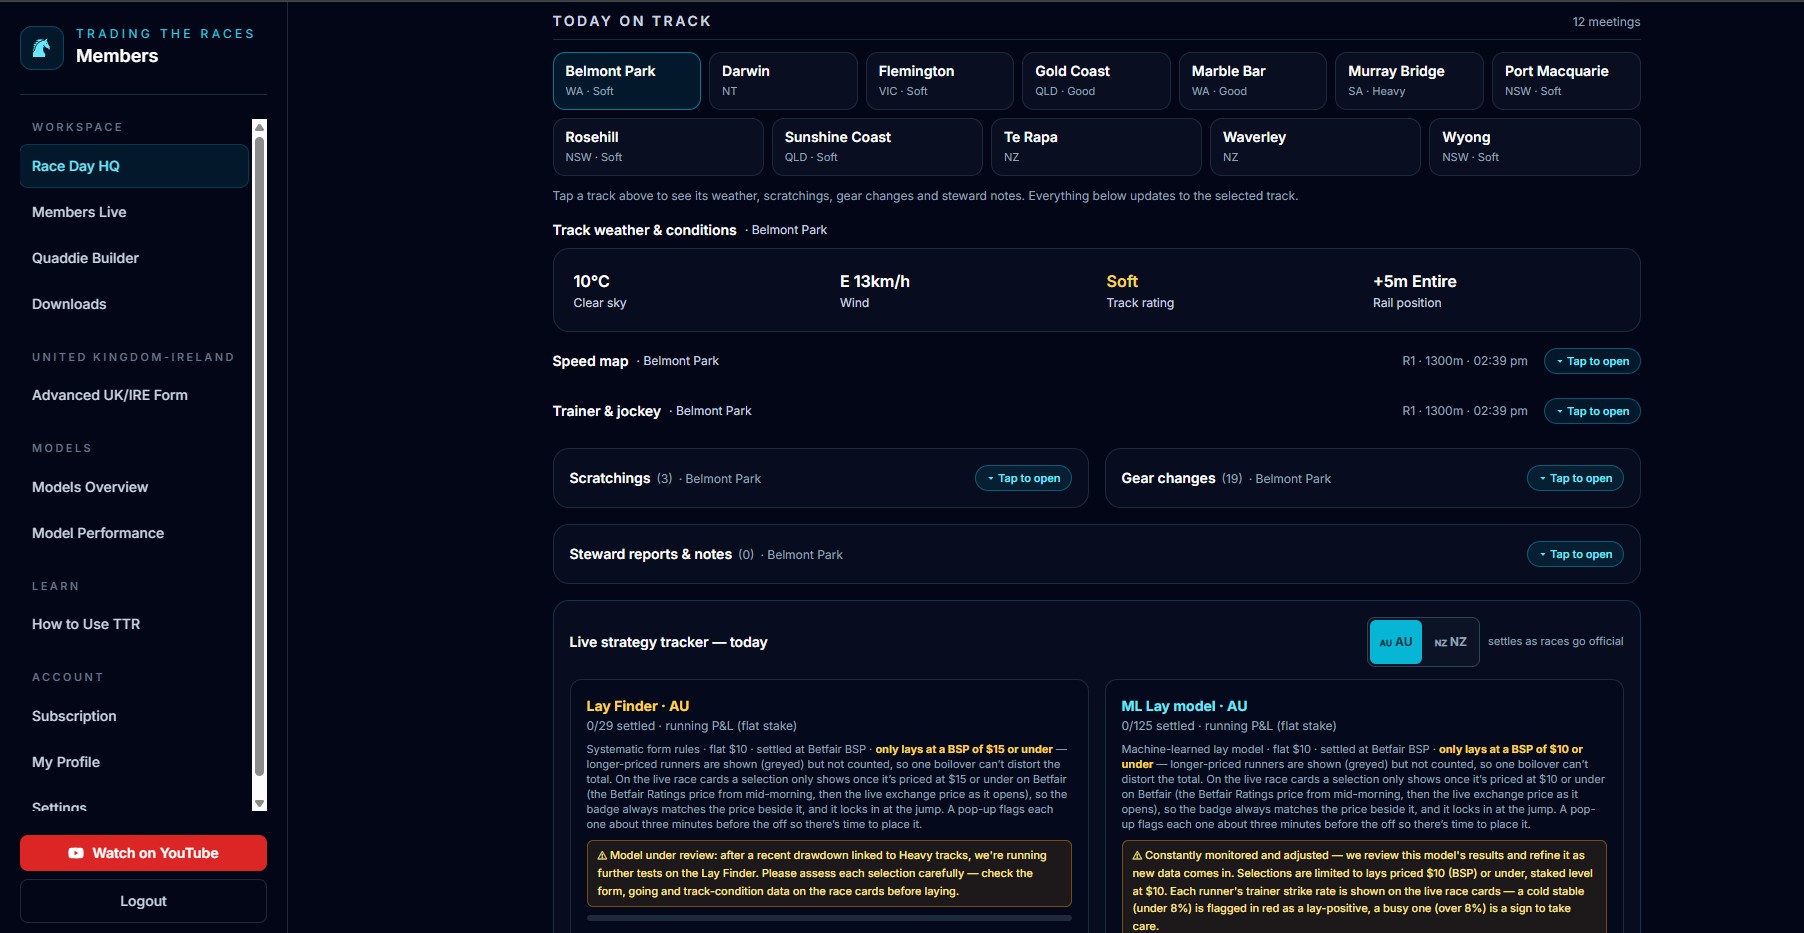This screenshot has height=933, width=1804.
Task: Click the sidebar vertical scrollbar
Action: click(x=260, y=455)
